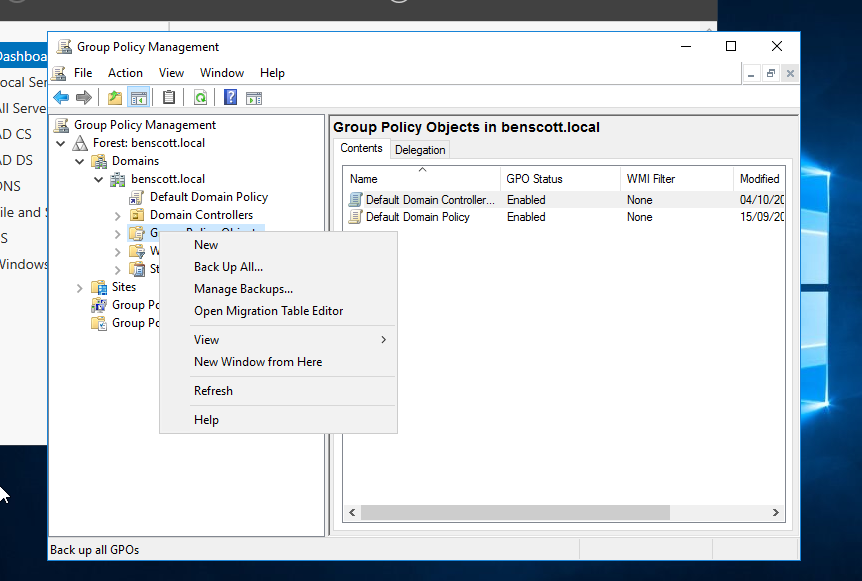Choose Help in the context menu
862x581 pixels.
278,420
